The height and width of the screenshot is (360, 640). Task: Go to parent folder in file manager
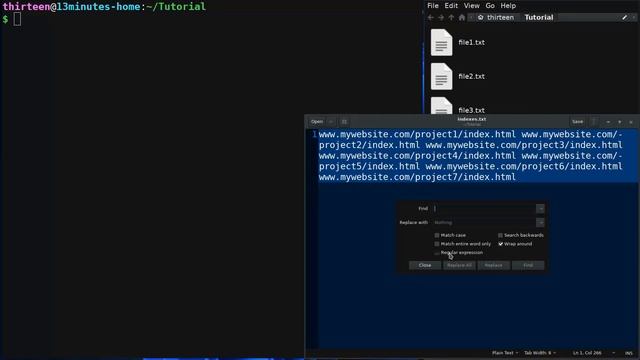coord(451,18)
